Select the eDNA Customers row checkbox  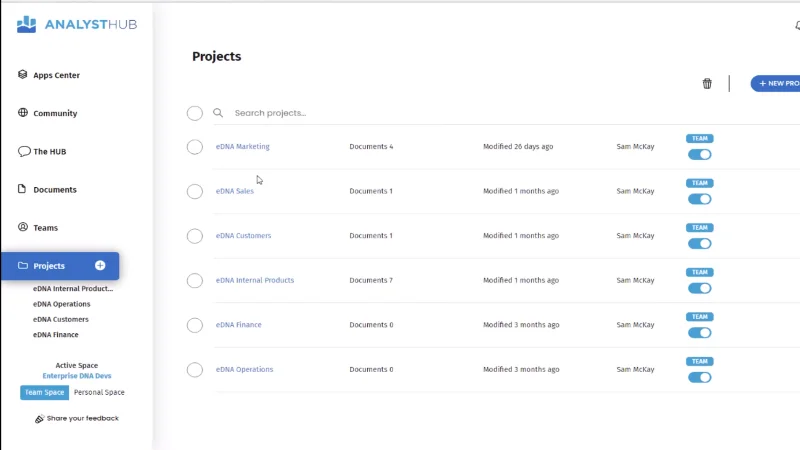[x=194, y=236]
